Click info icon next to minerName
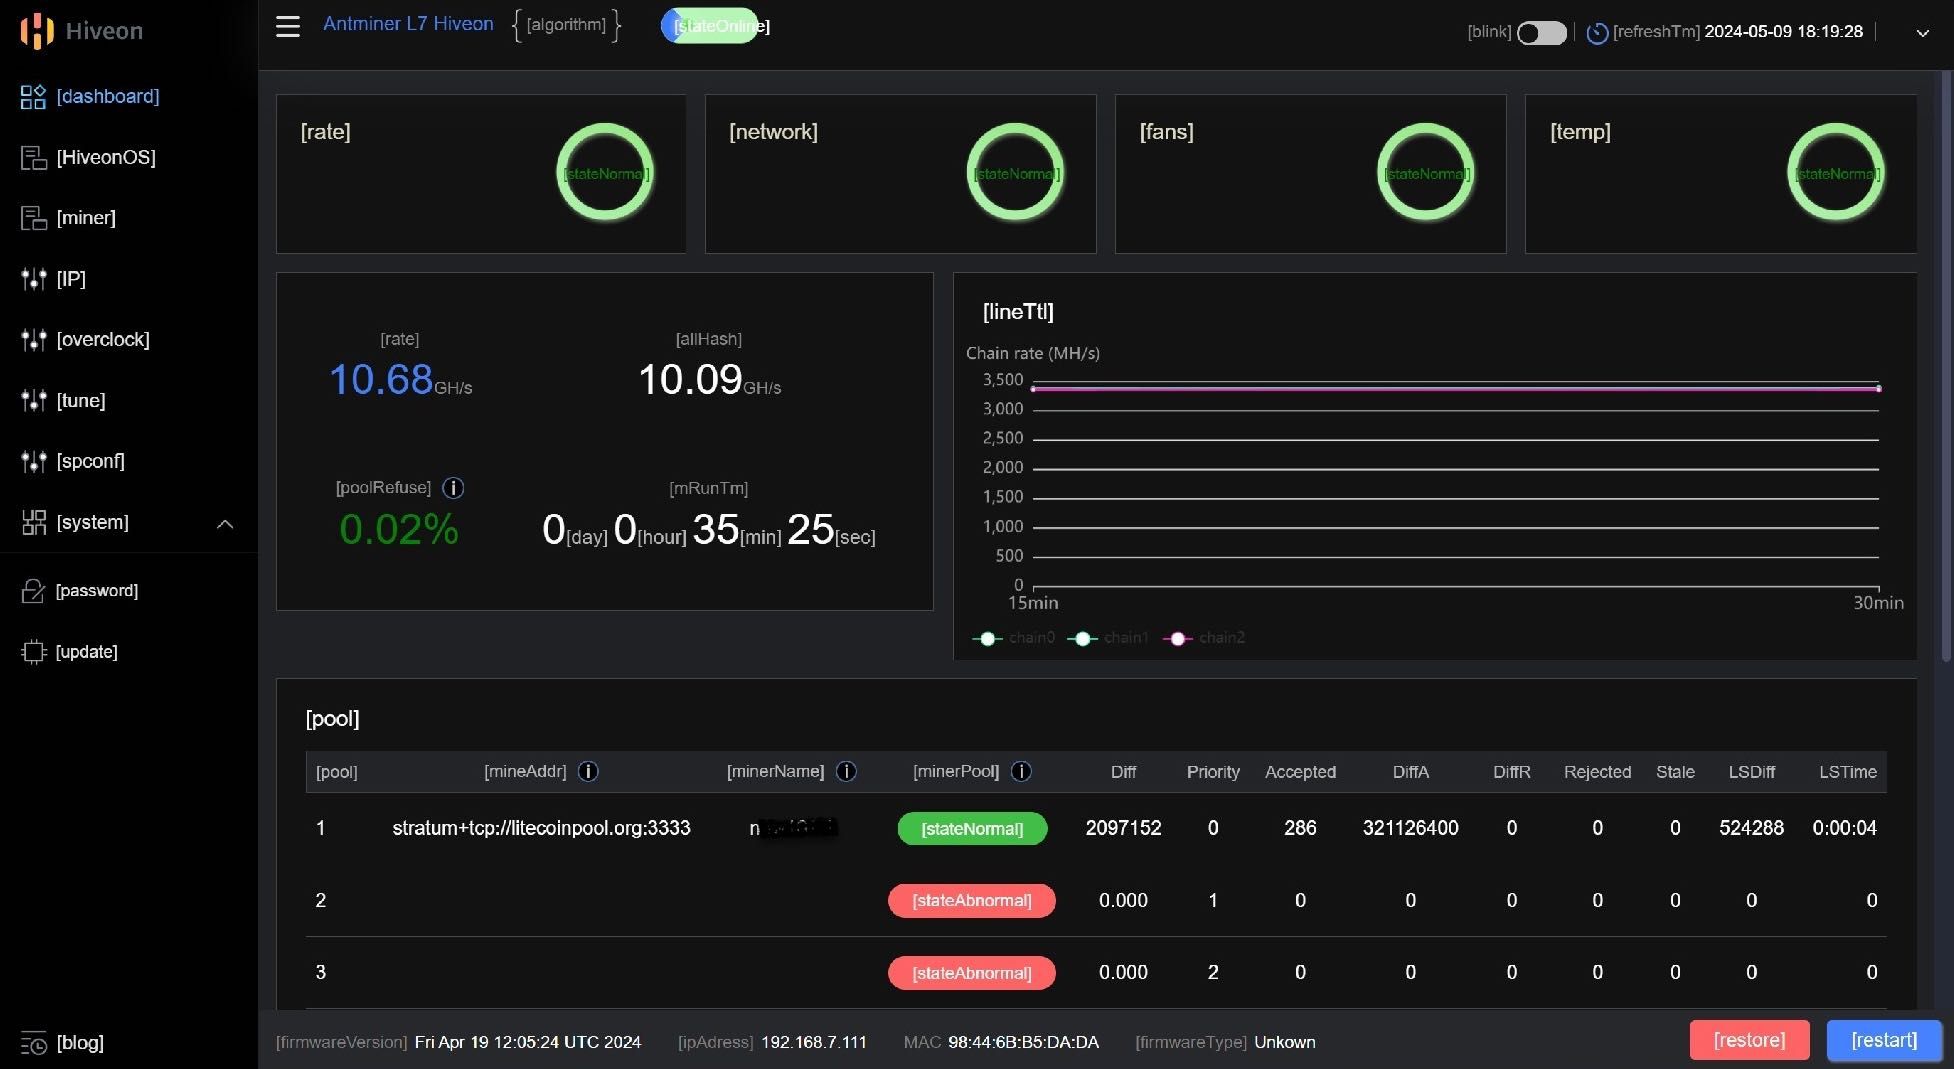This screenshot has width=1954, height=1069. [x=846, y=771]
